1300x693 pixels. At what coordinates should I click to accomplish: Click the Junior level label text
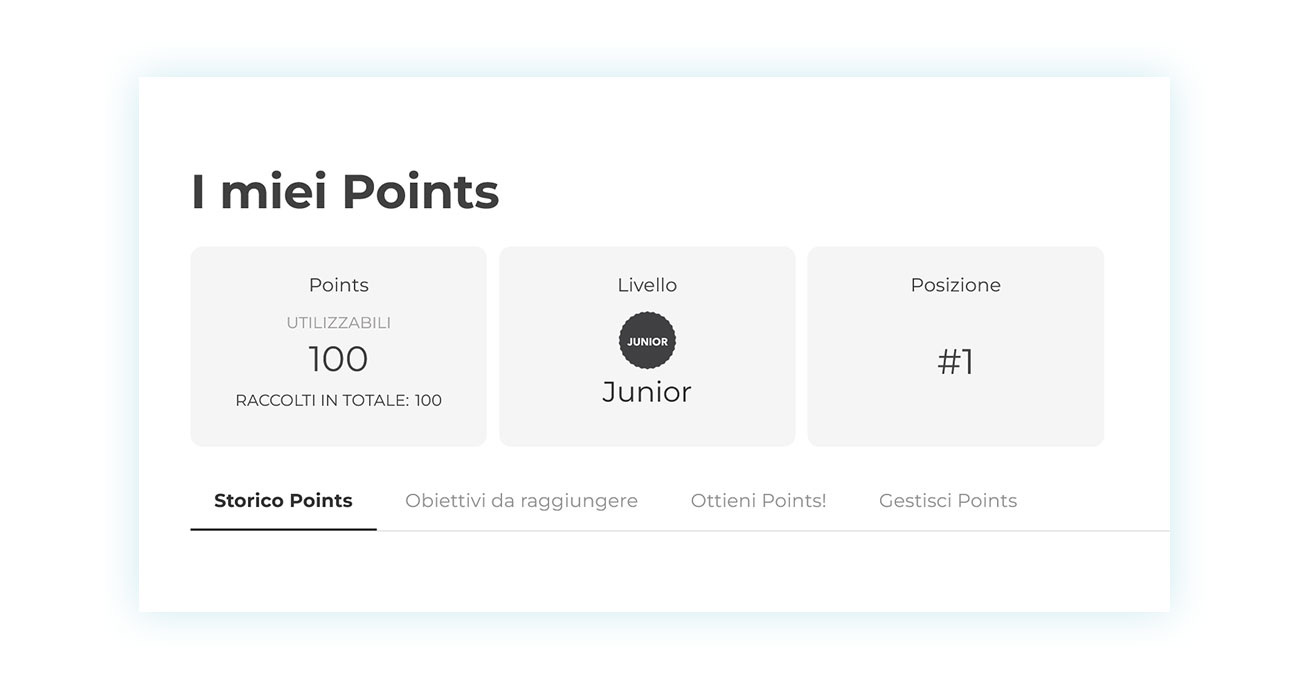[x=647, y=391]
